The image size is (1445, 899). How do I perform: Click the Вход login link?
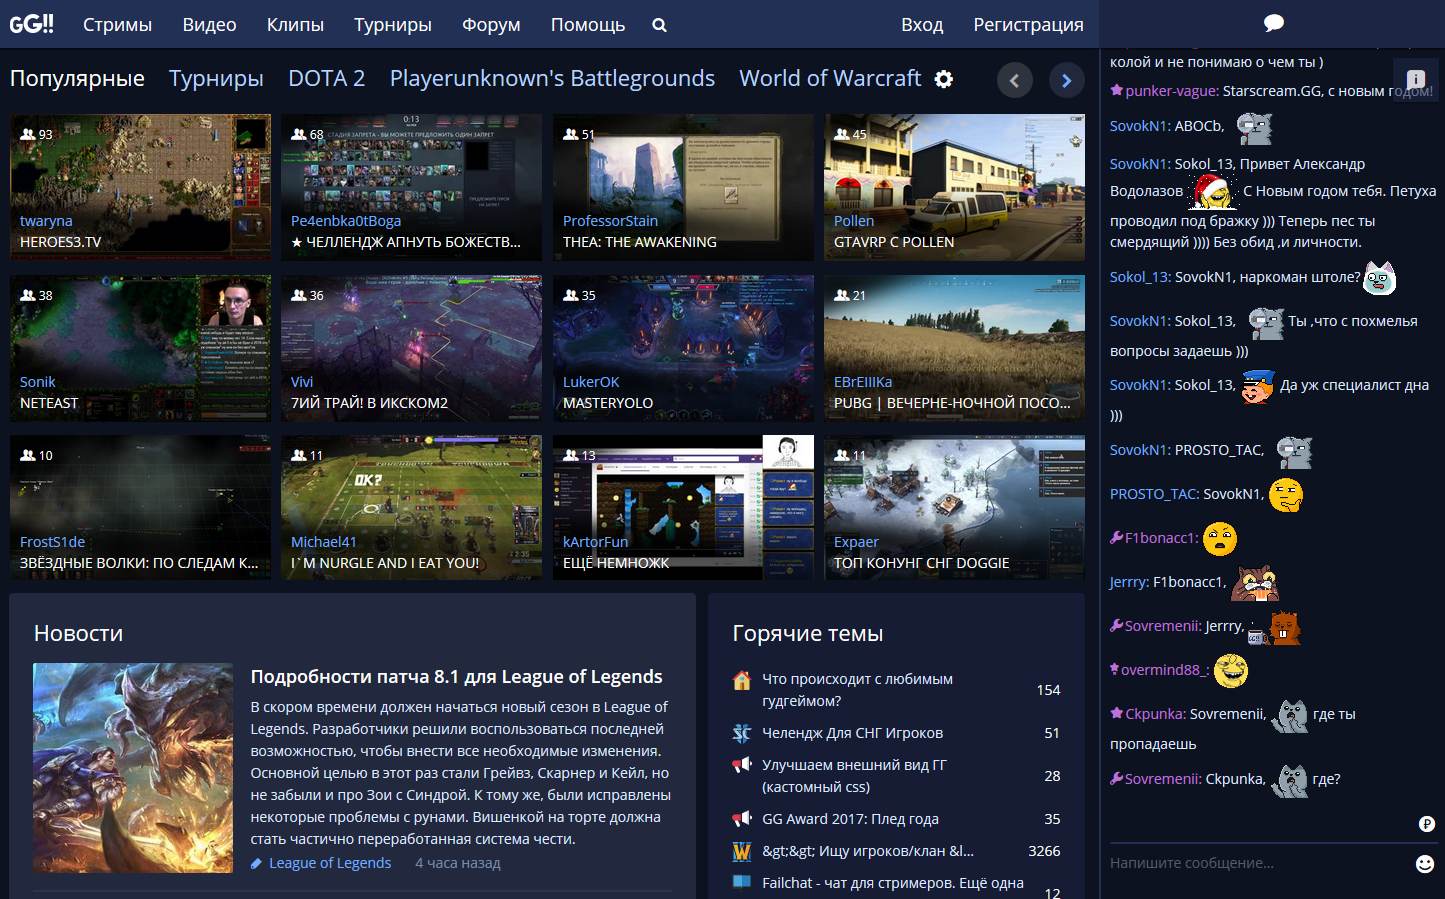click(x=922, y=24)
